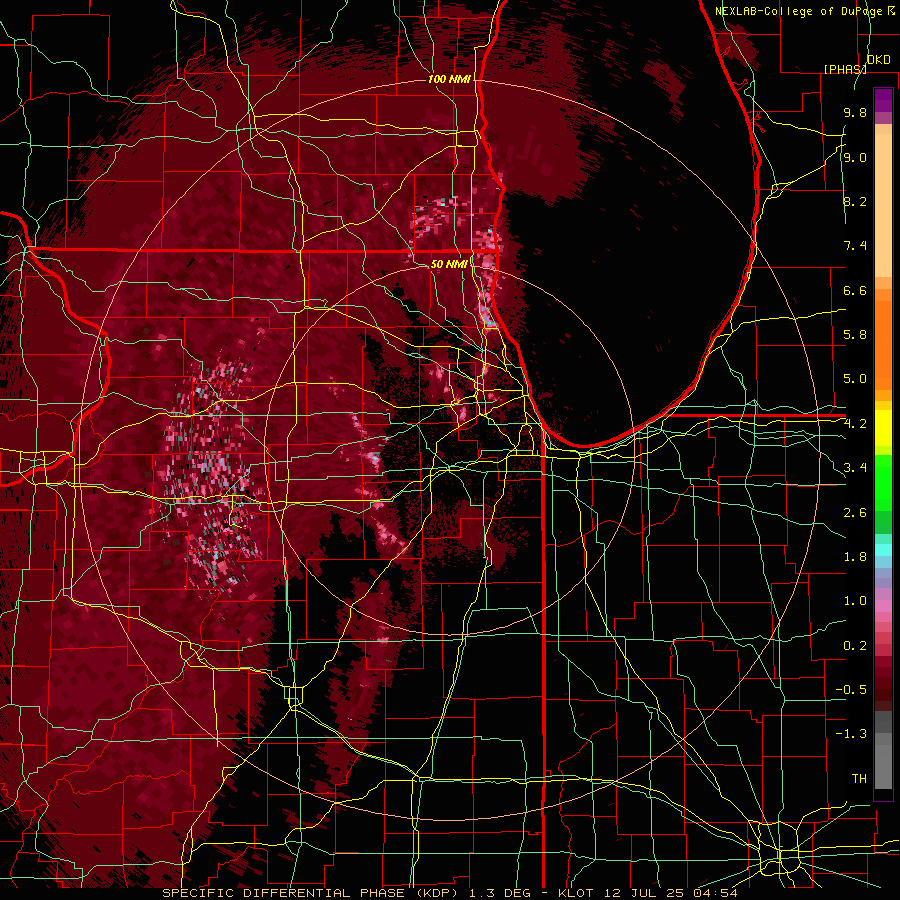Viewport: 900px width, 900px height.
Task: Click the 9.0 value on color scale
Action: click(x=855, y=157)
